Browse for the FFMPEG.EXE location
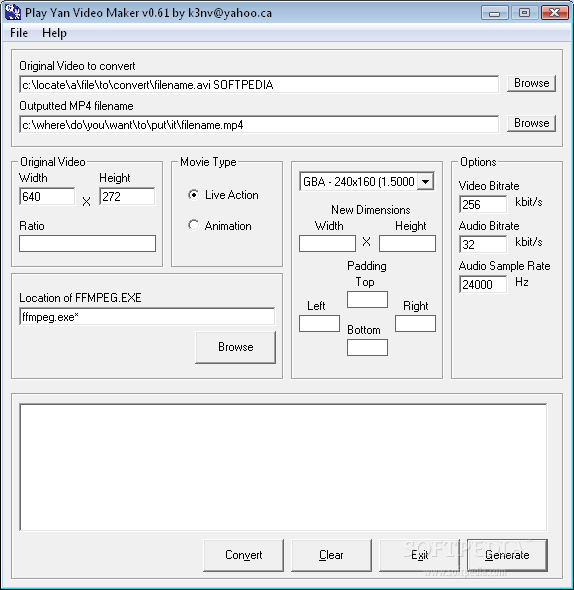574x590 pixels. coord(236,347)
